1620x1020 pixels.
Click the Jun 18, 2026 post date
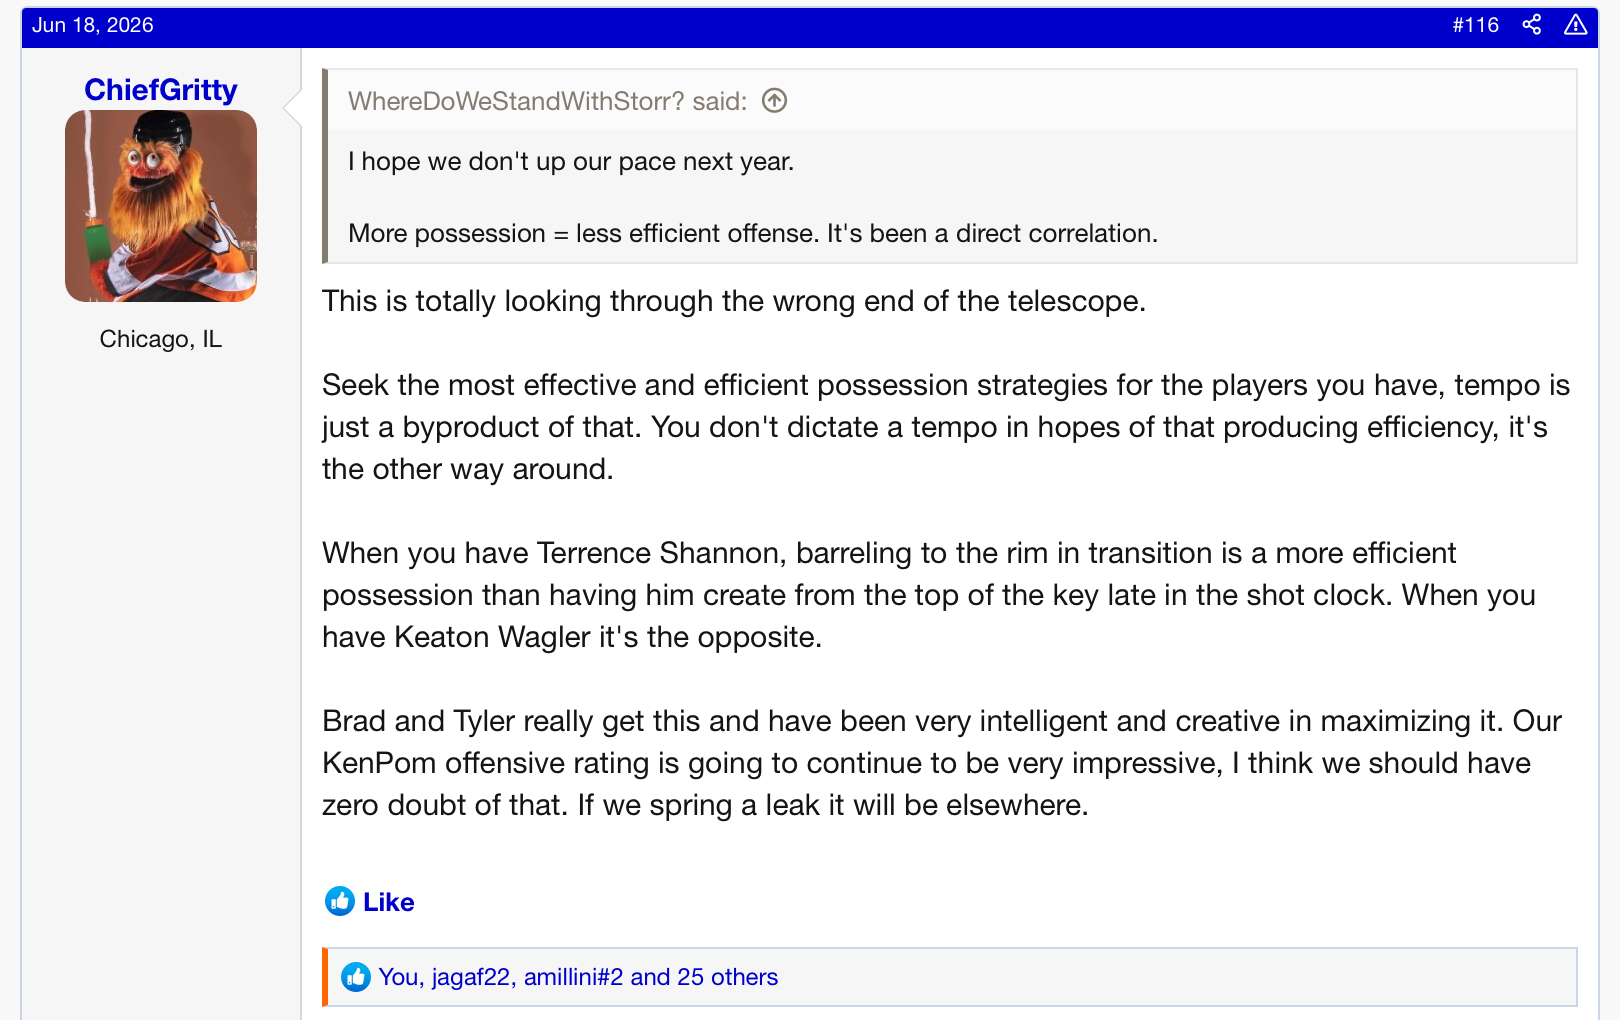tap(93, 25)
